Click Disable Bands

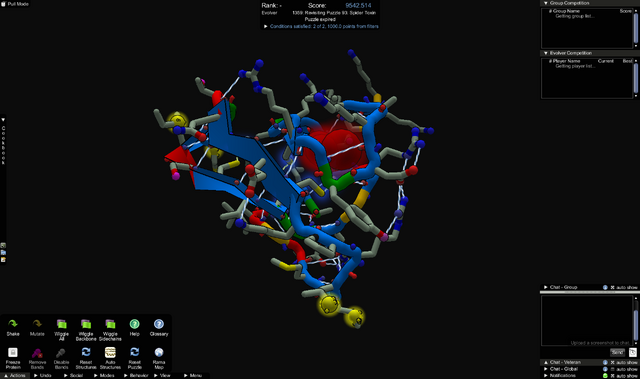click(x=61, y=358)
